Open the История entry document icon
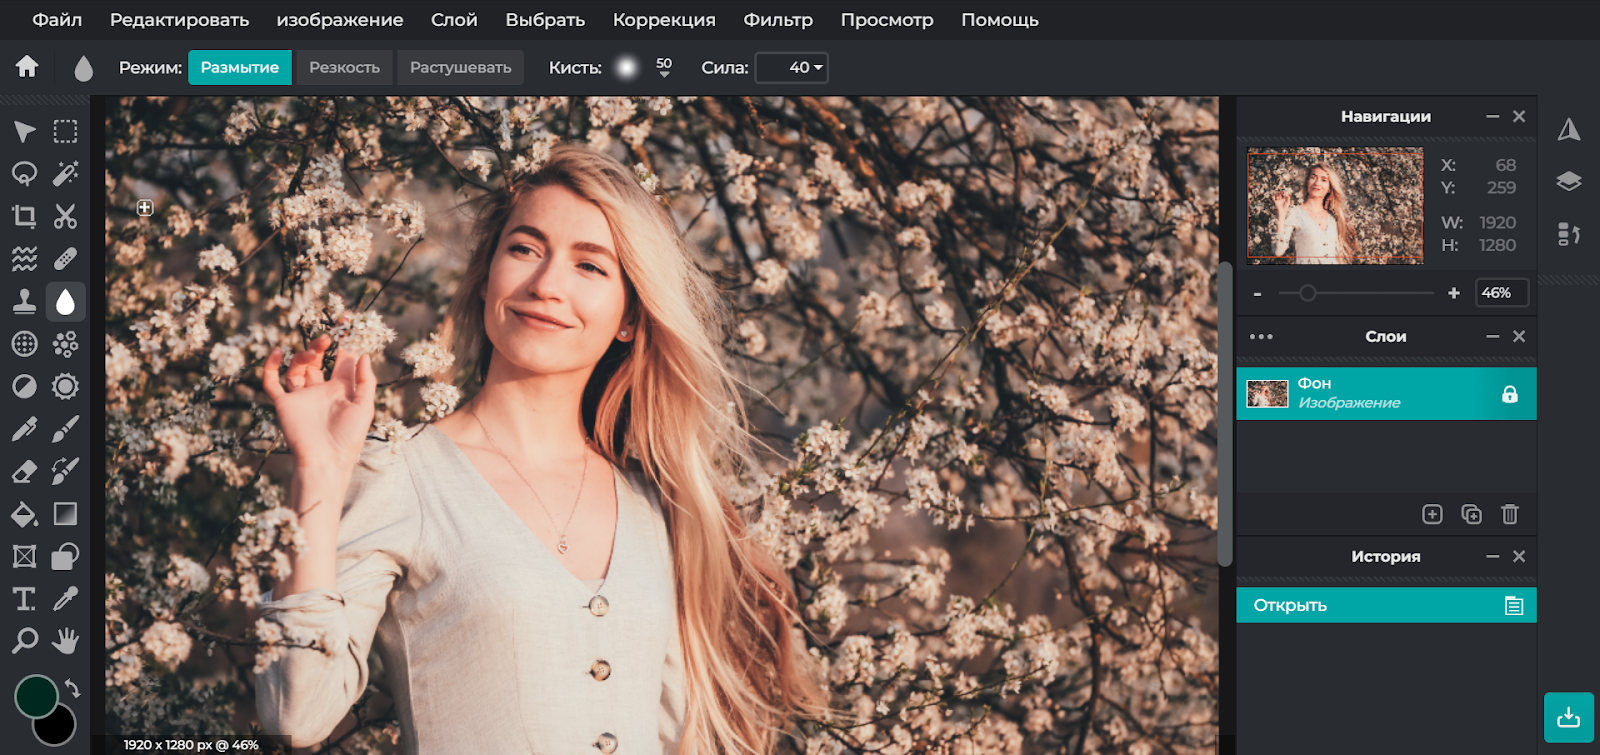This screenshot has height=755, width=1600. [x=1514, y=606]
